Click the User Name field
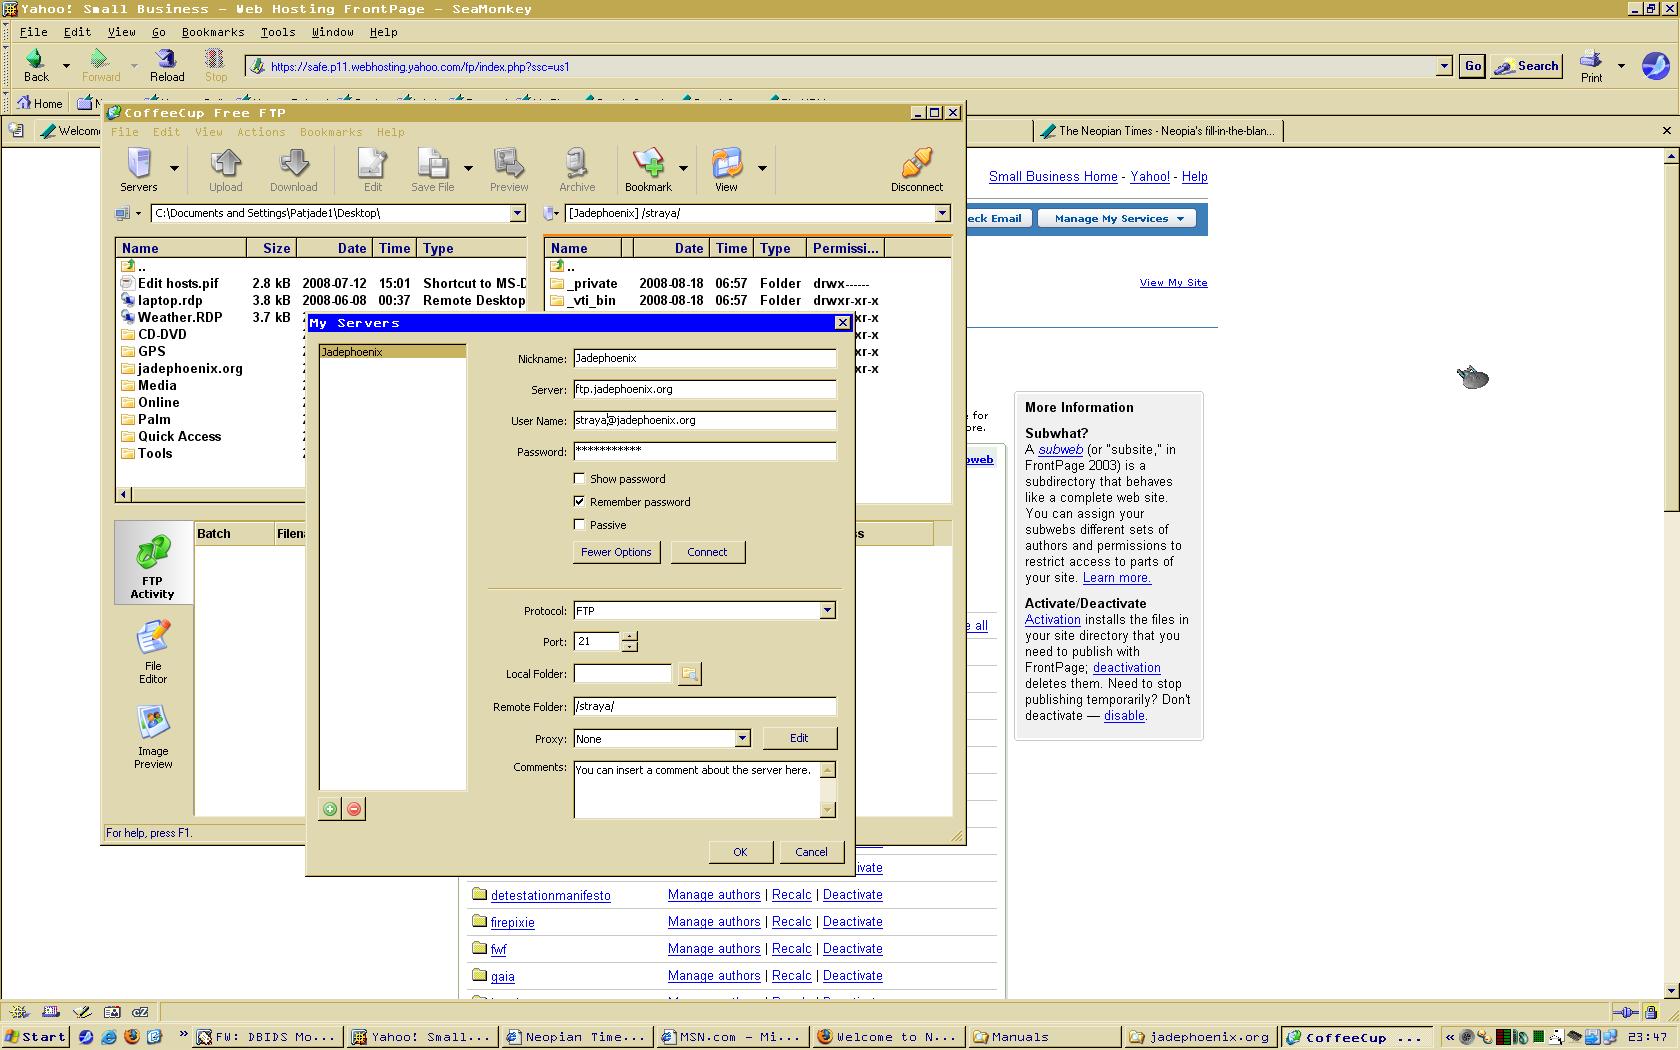This screenshot has height=1050, width=1680. [x=705, y=421]
